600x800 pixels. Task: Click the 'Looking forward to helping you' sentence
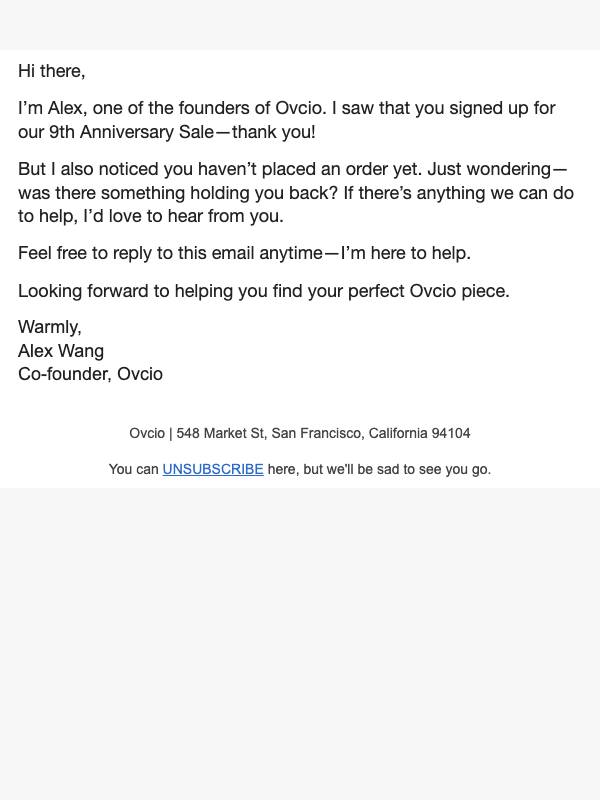[x=264, y=291]
